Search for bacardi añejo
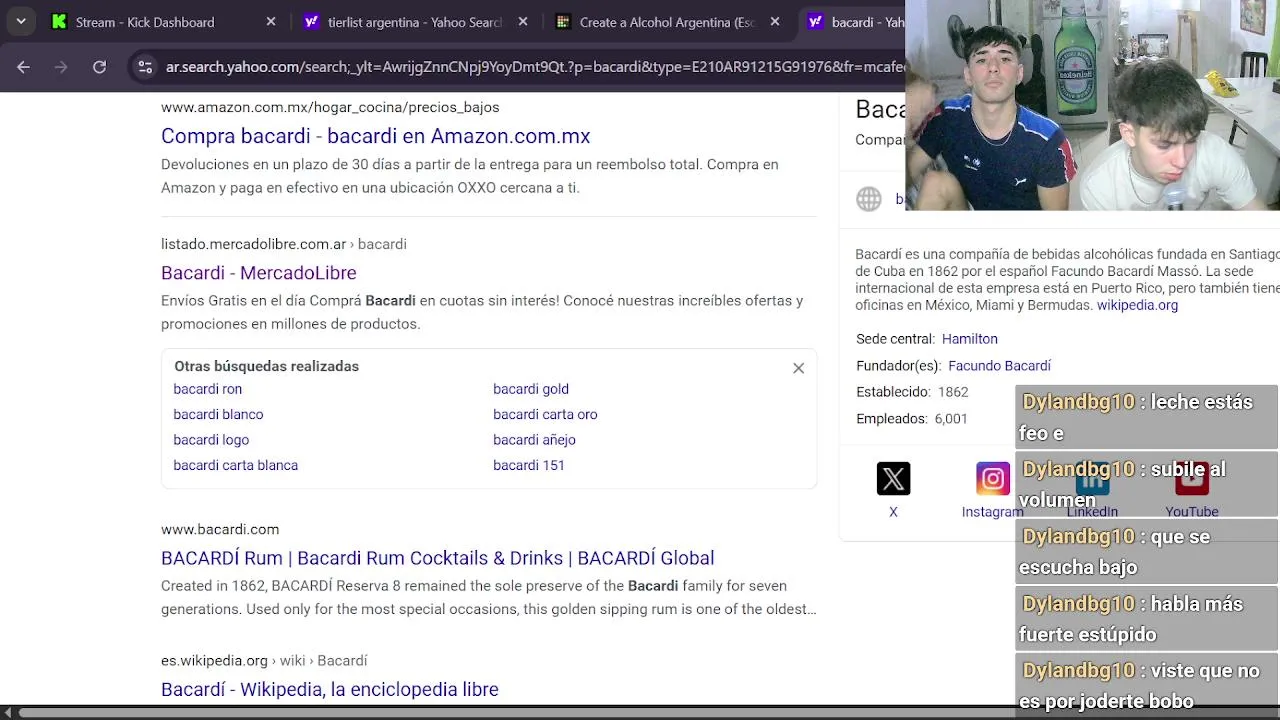 pyautogui.click(x=534, y=440)
